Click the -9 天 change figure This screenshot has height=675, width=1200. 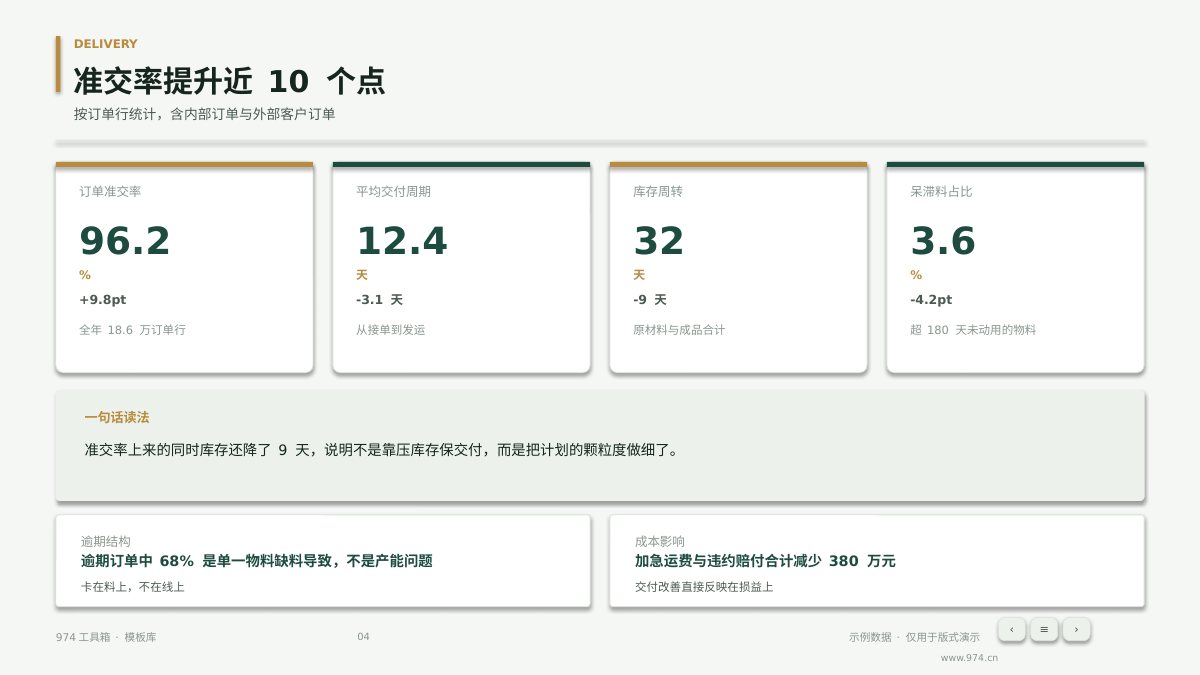tap(650, 299)
